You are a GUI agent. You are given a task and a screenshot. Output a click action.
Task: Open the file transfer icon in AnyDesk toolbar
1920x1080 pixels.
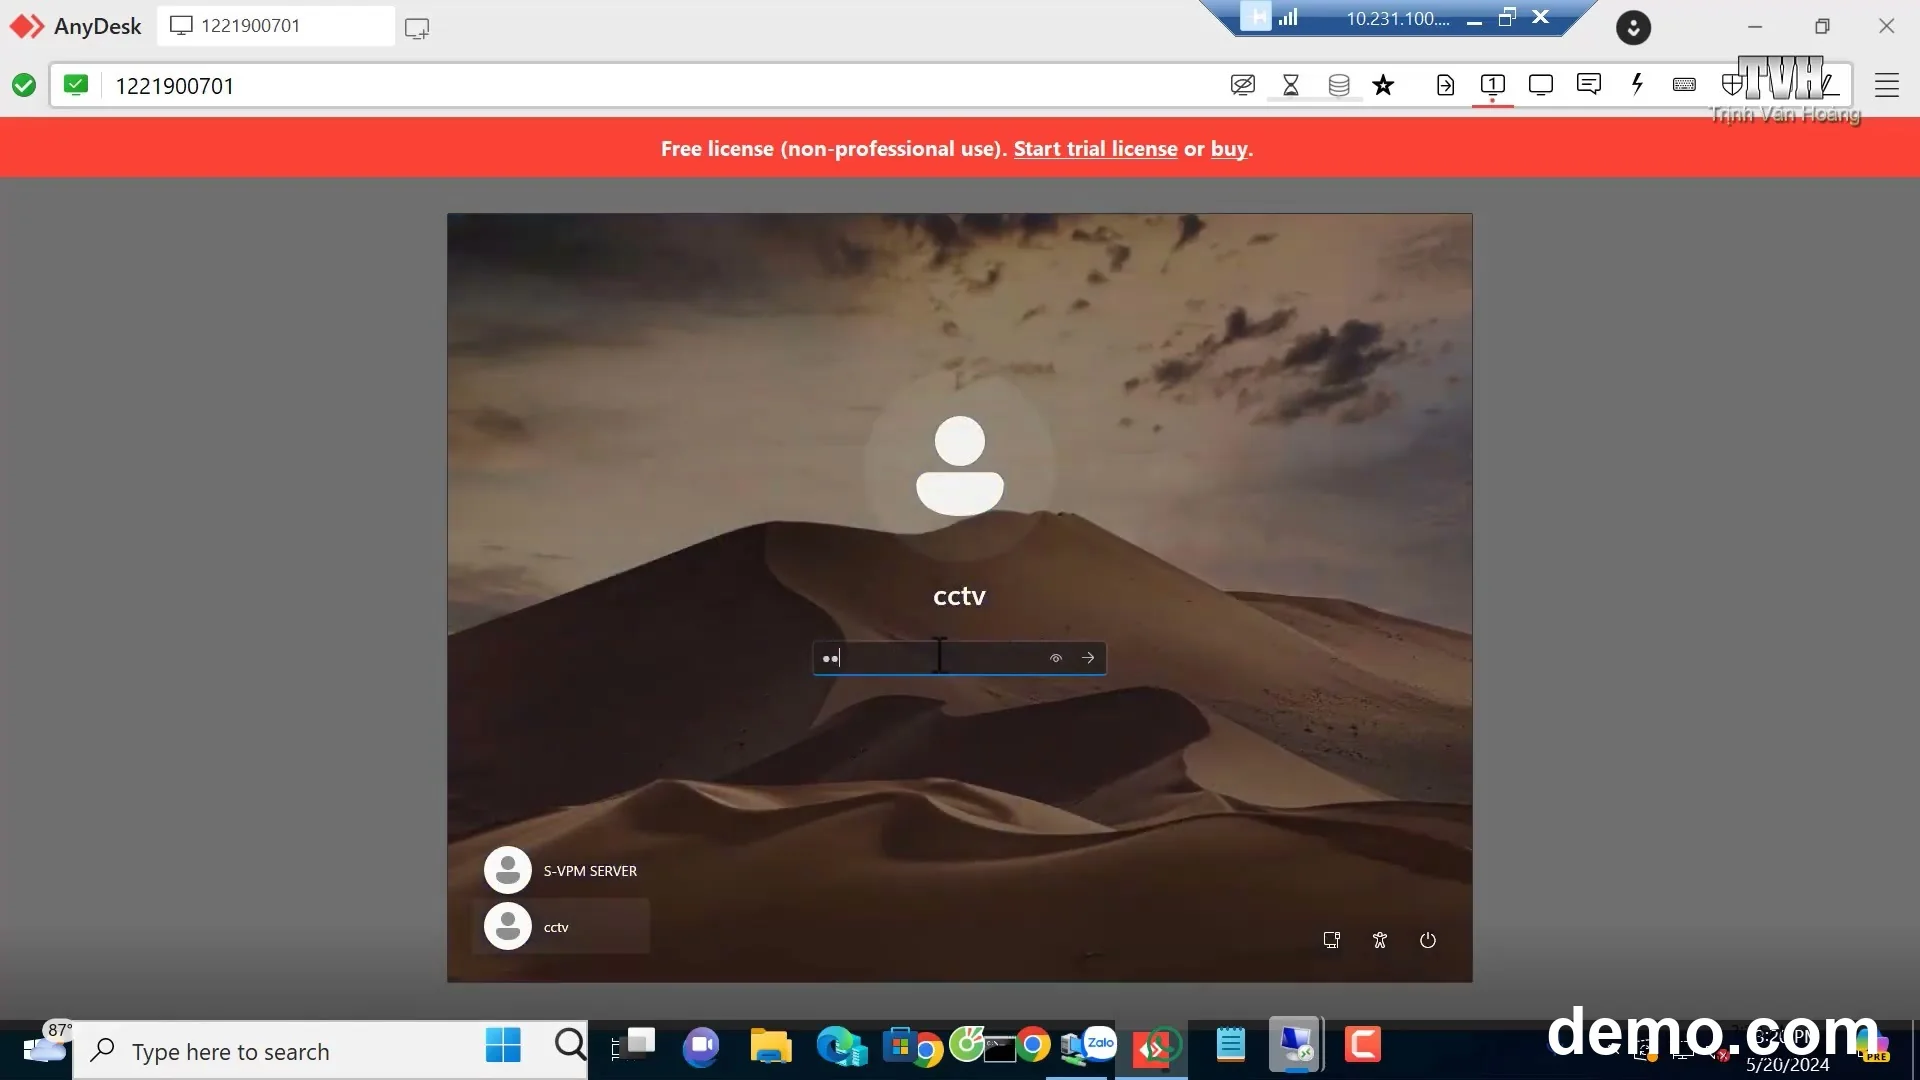1445,85
